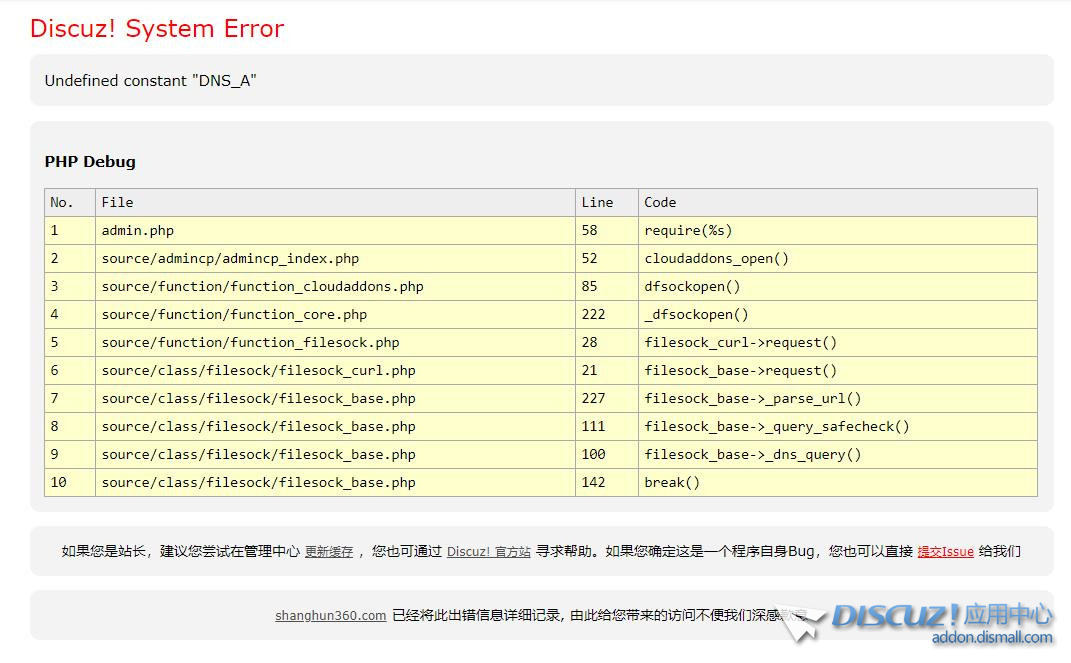The image size is (1071, 663).
Task: Click the PHP Debug heading
Action: 90,162
